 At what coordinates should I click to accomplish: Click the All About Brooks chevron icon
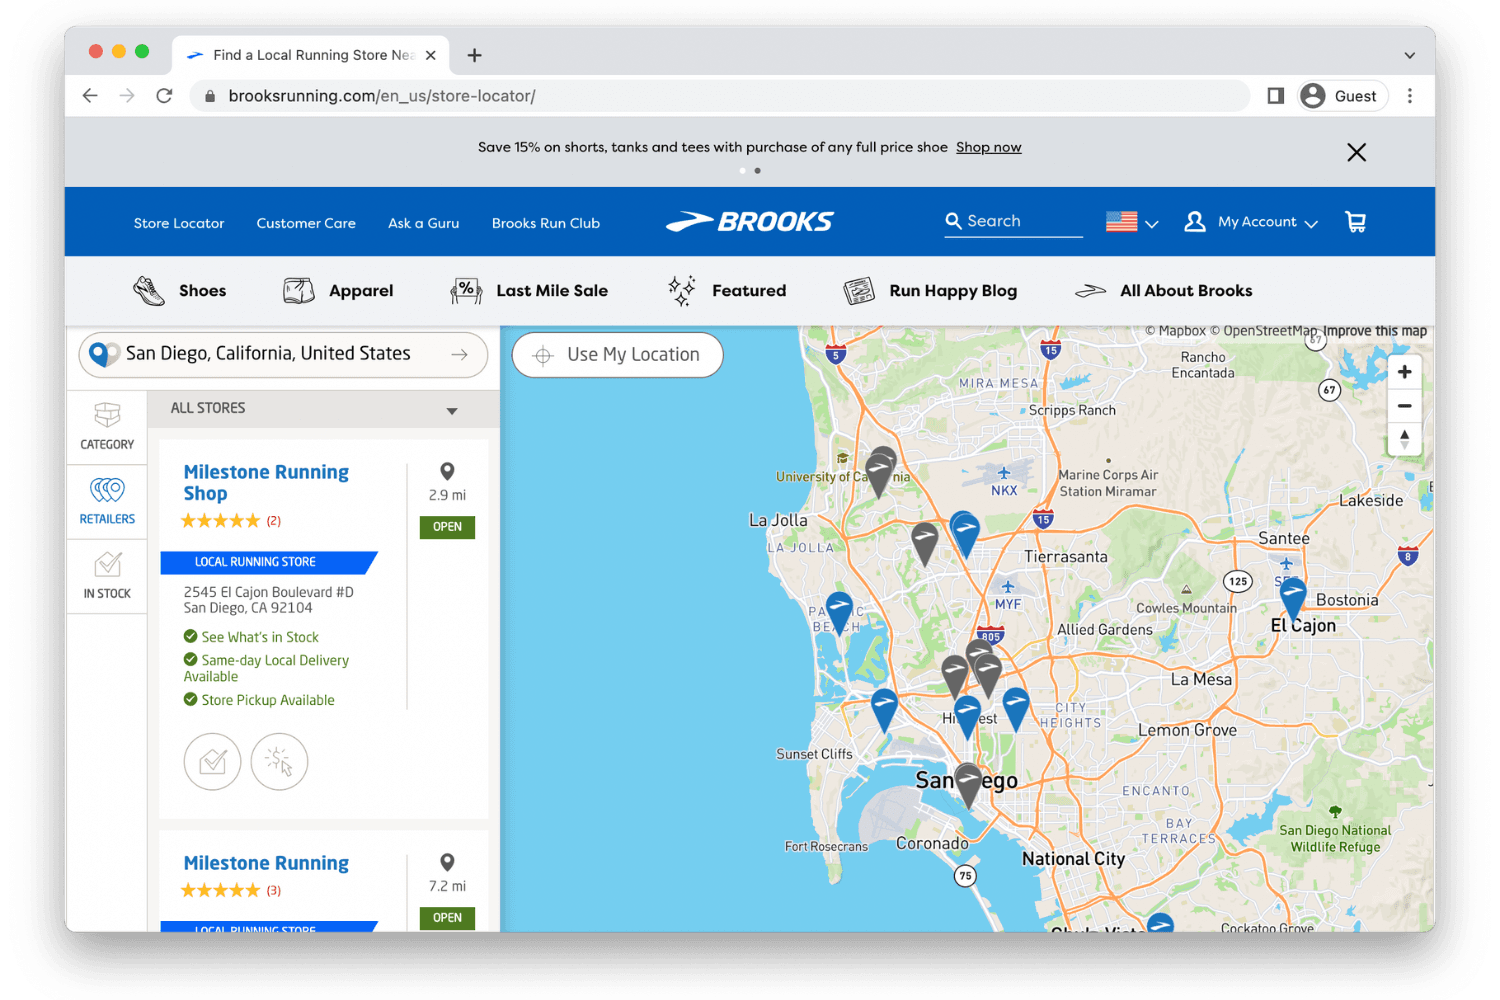(1090, 291)
